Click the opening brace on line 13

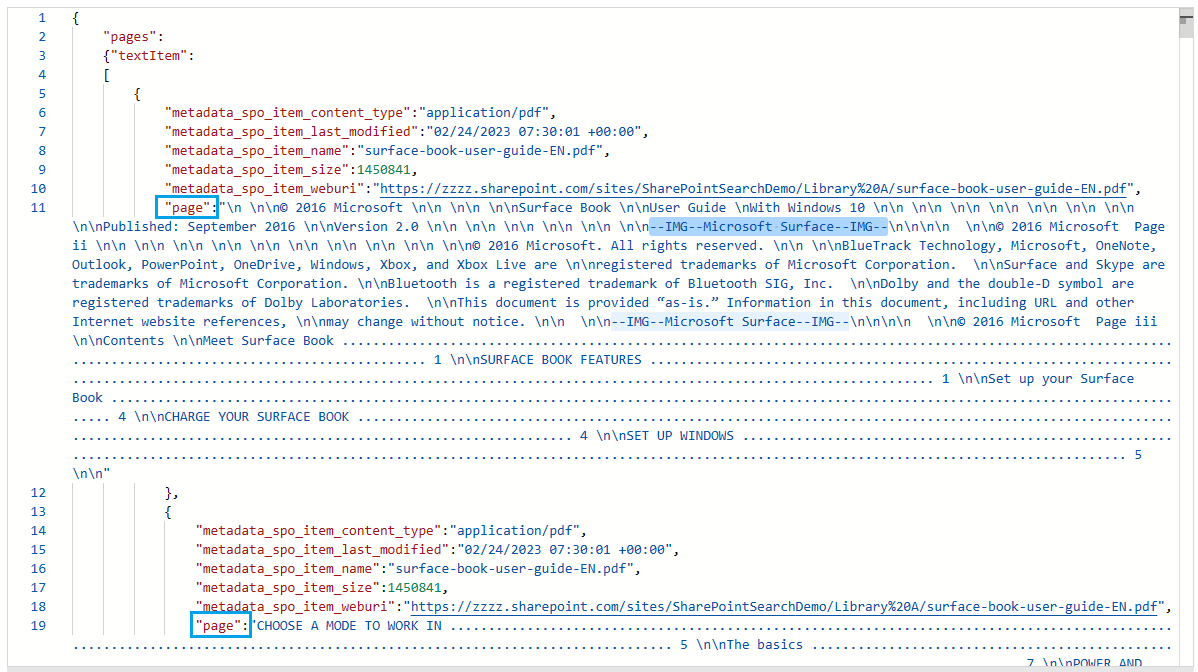pos(168,512)
